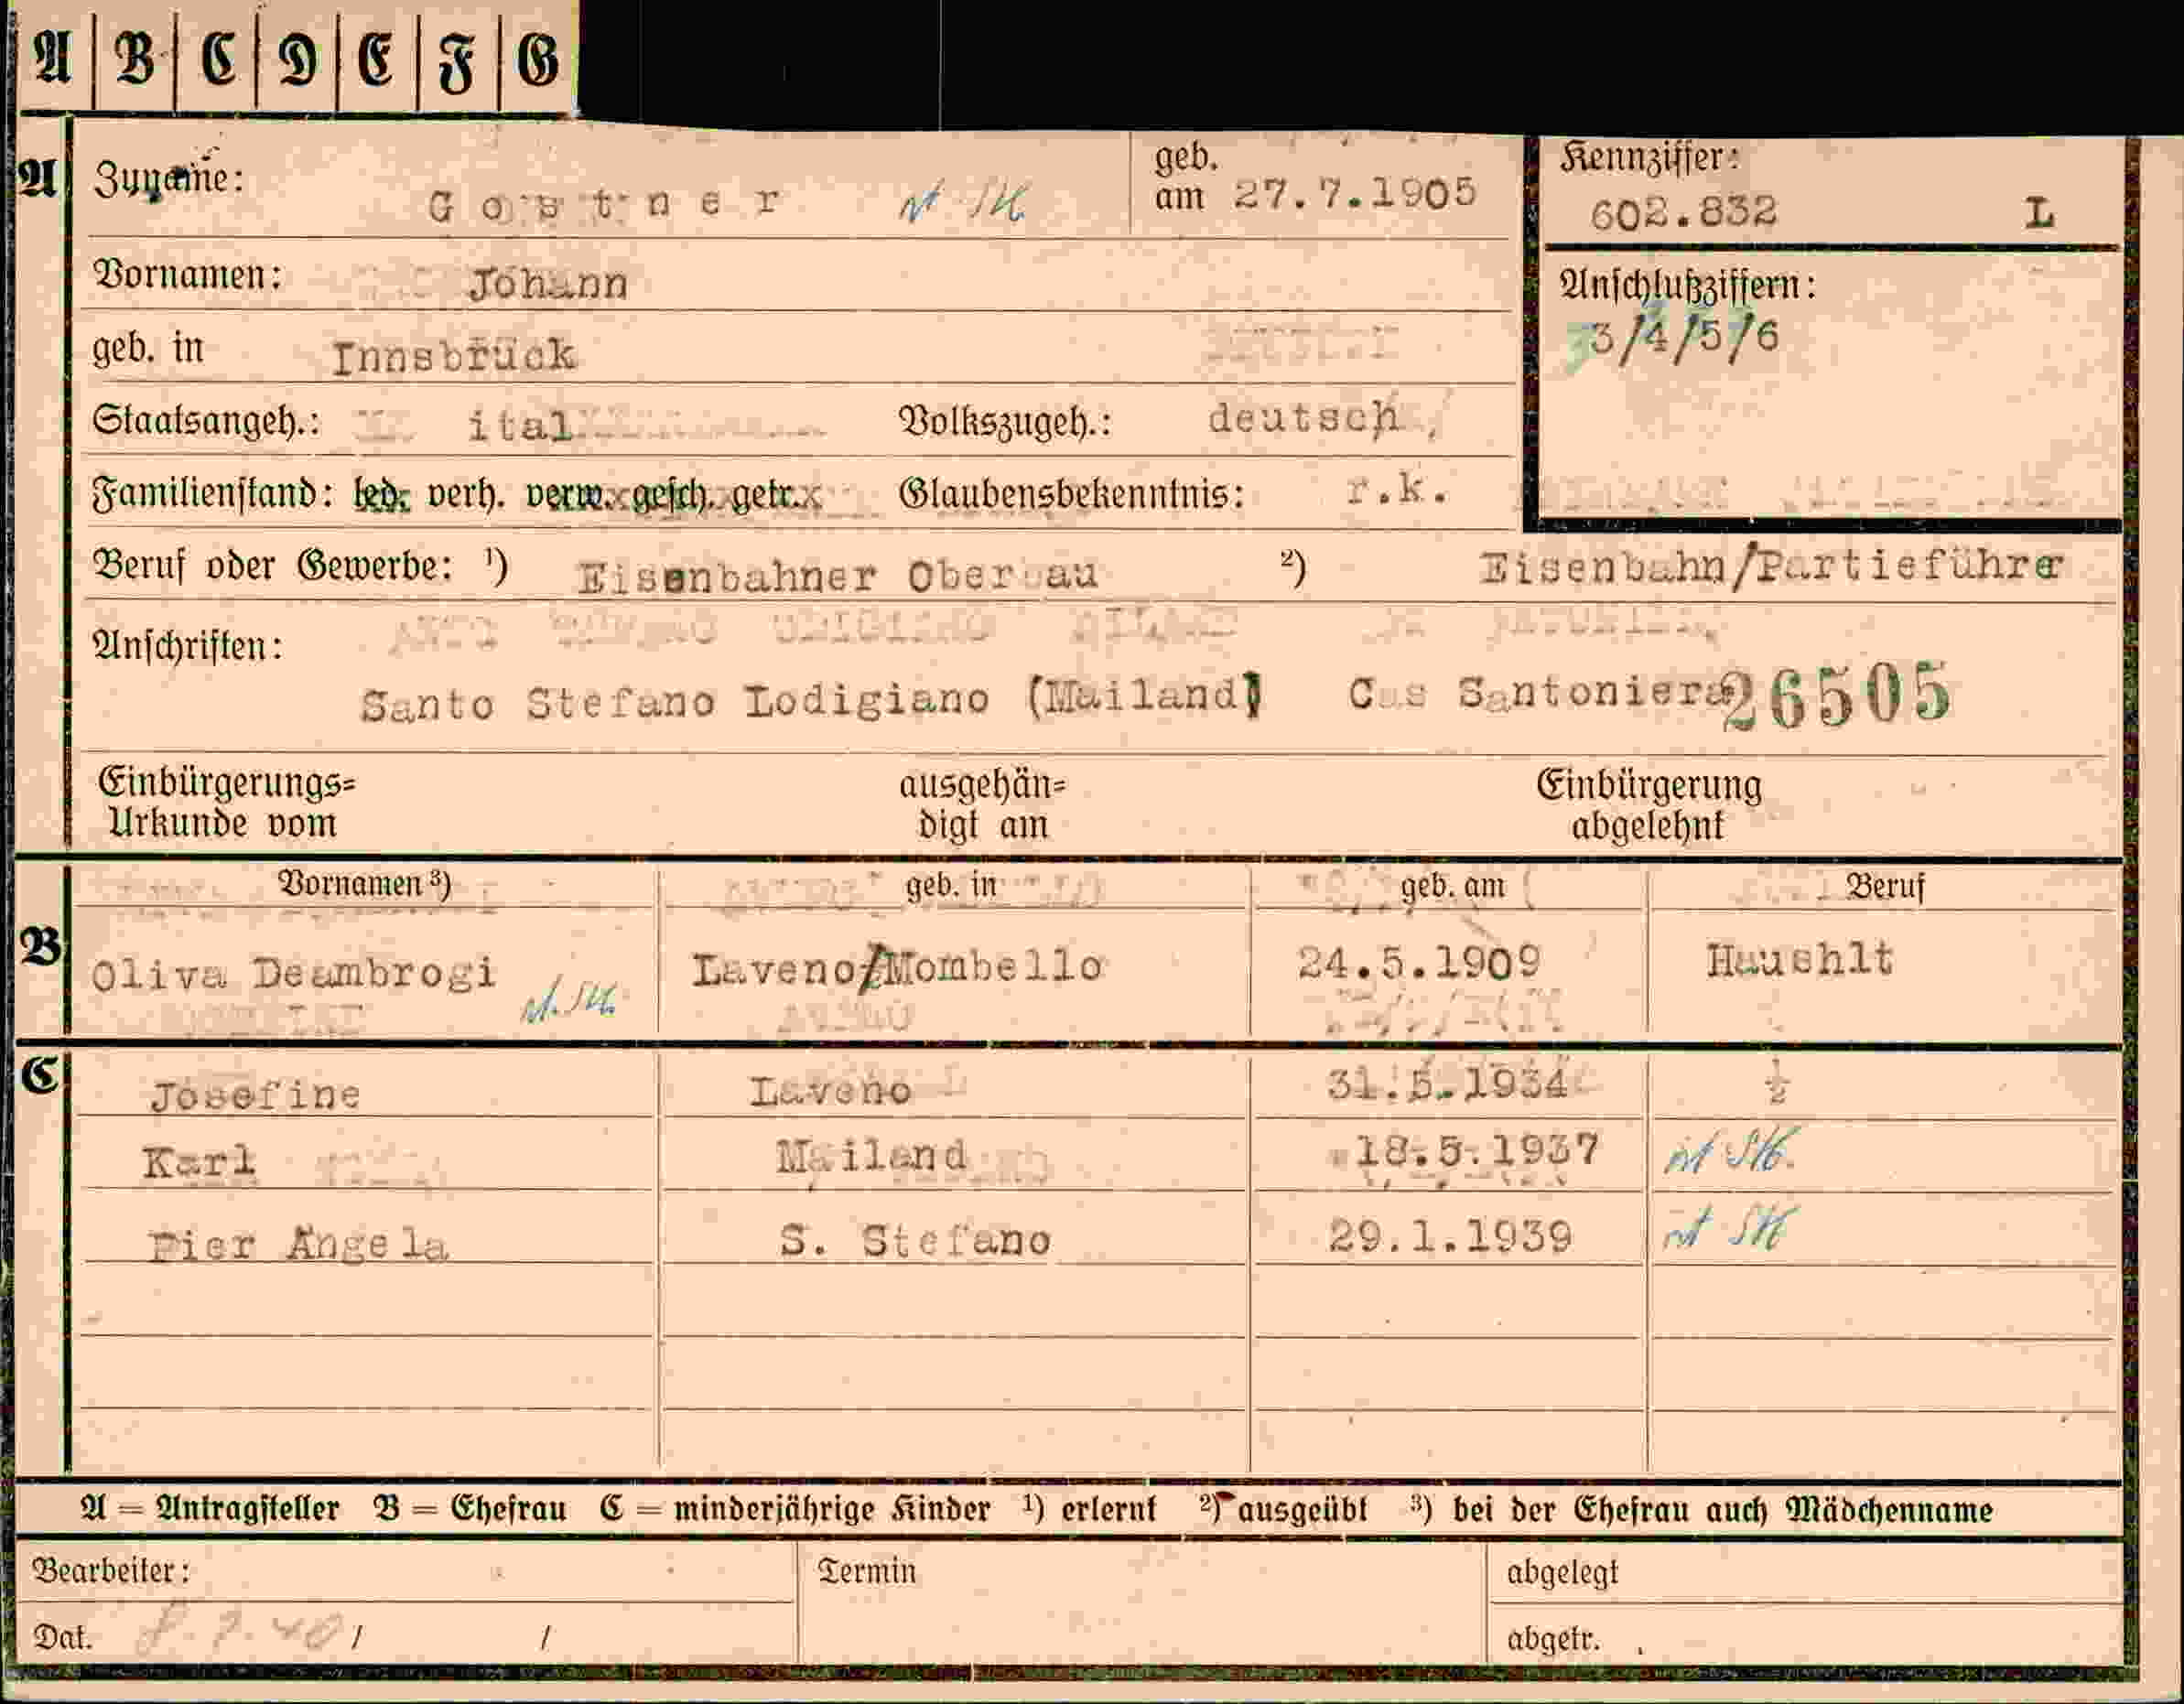
Task: Click the child name 'Josefine'
Action: (255, 1095)
